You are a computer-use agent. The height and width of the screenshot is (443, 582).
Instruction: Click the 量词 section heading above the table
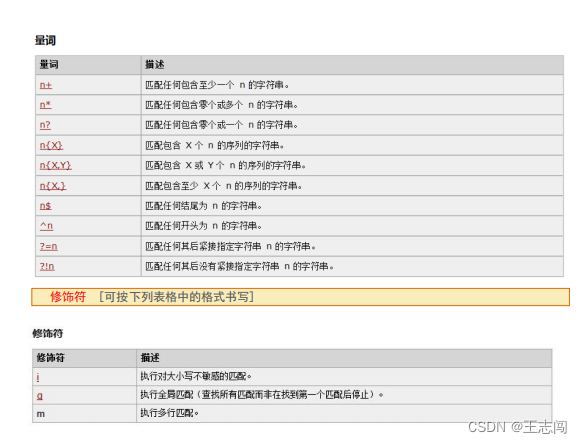[45, 40]
